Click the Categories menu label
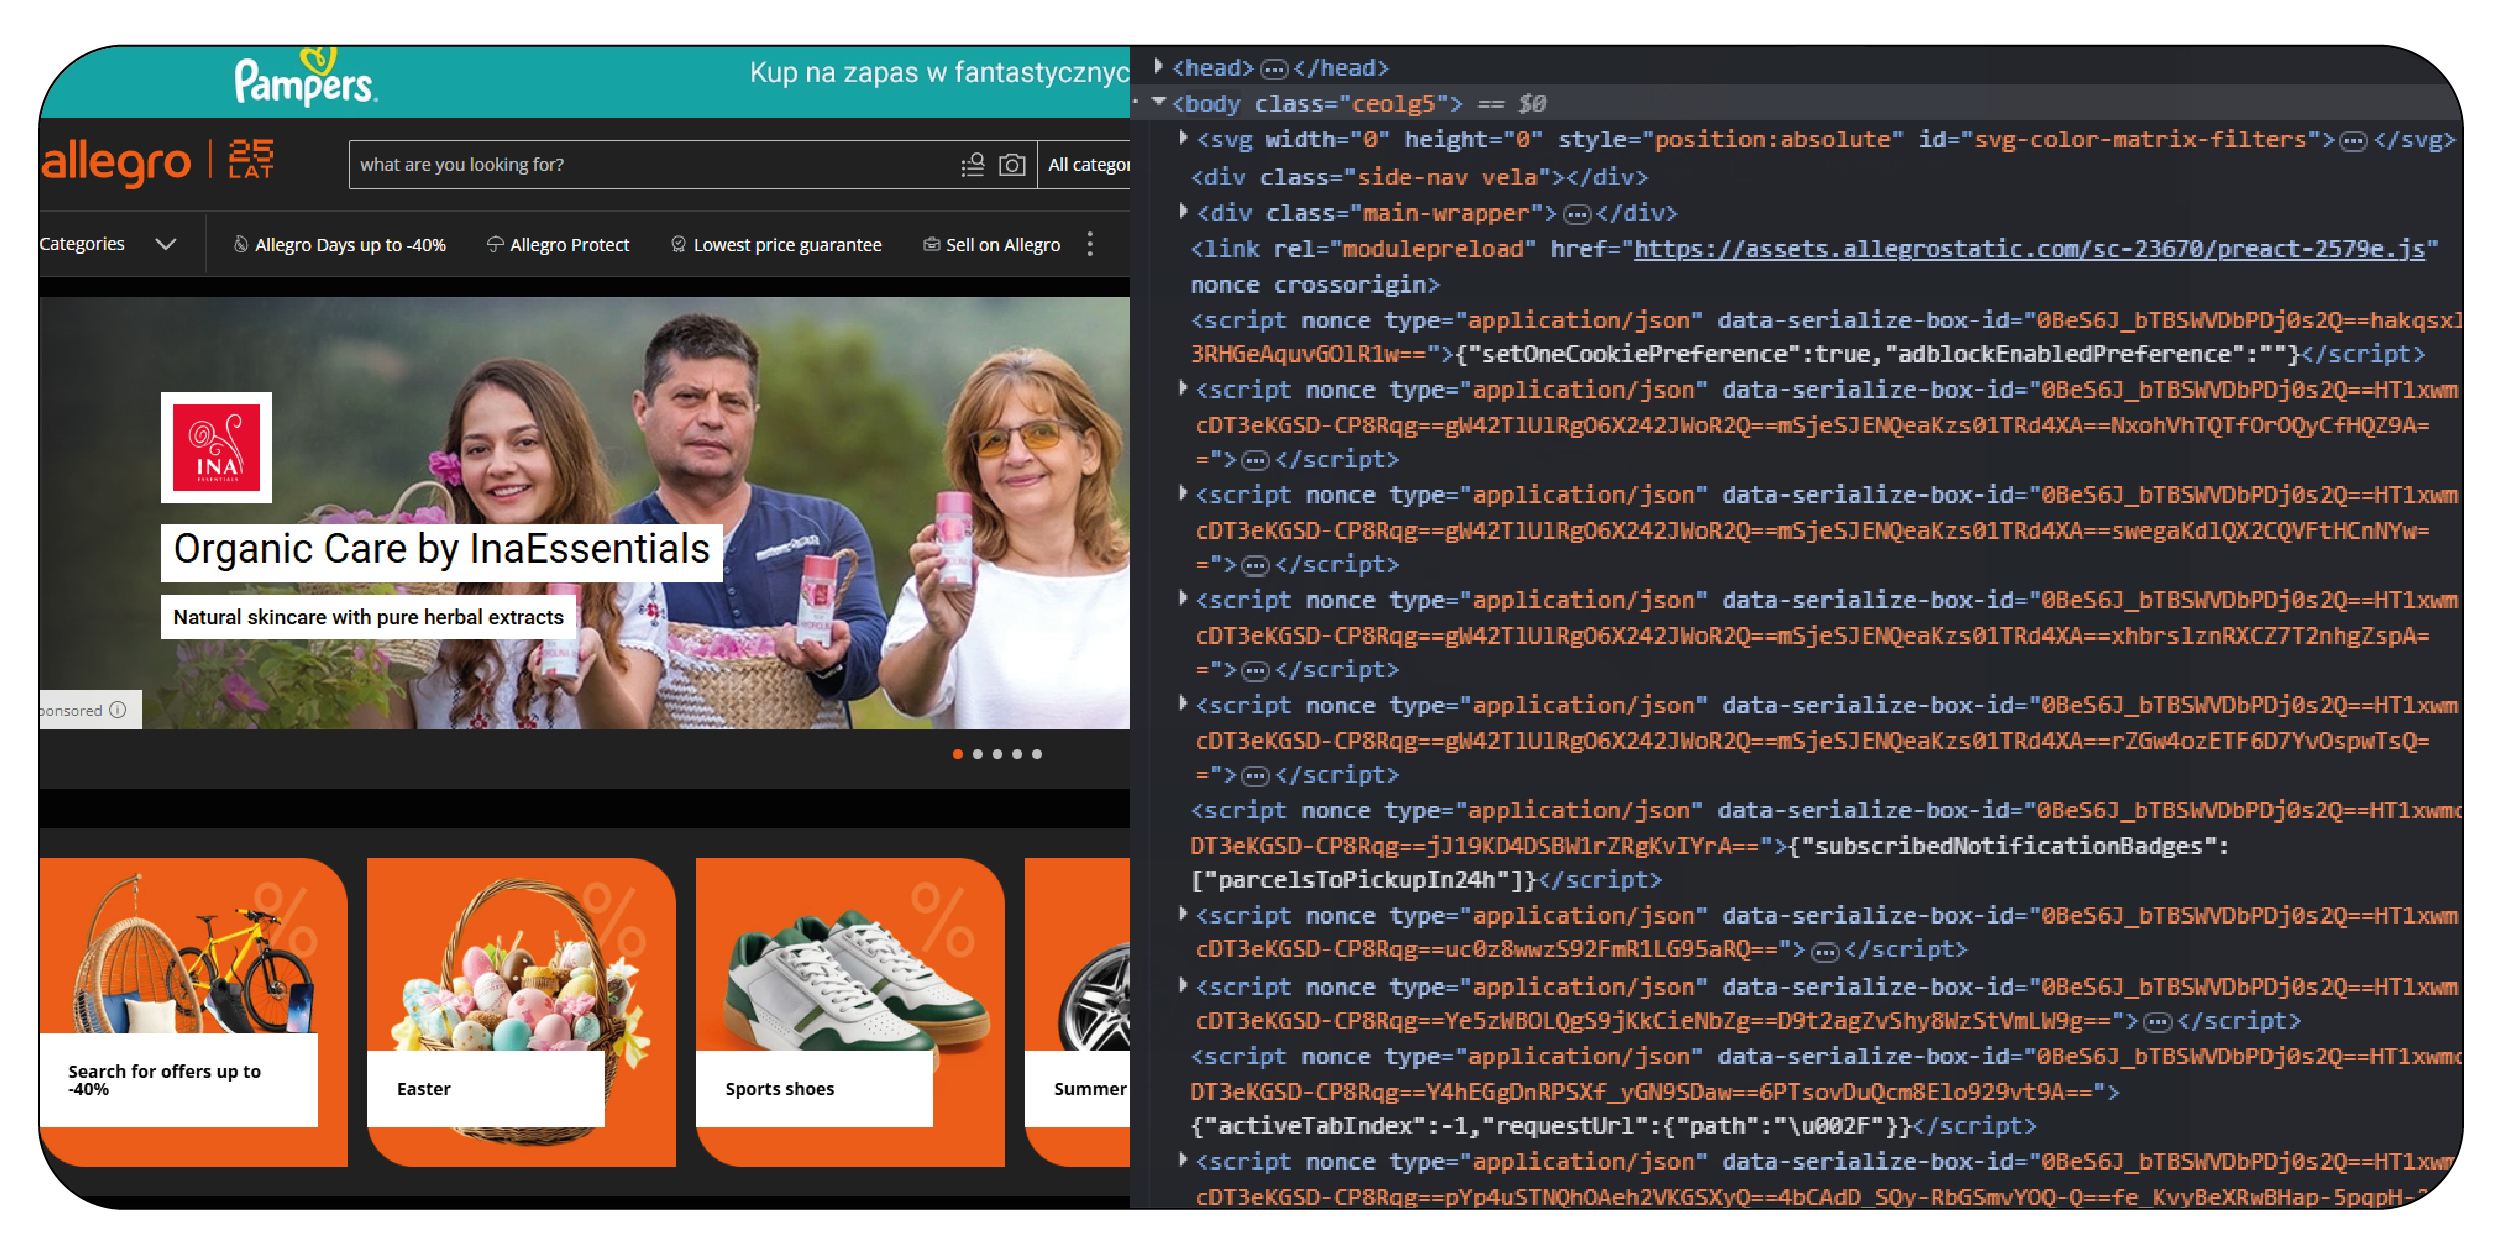Screen dimensions: 2497x1240 (82, 244)
